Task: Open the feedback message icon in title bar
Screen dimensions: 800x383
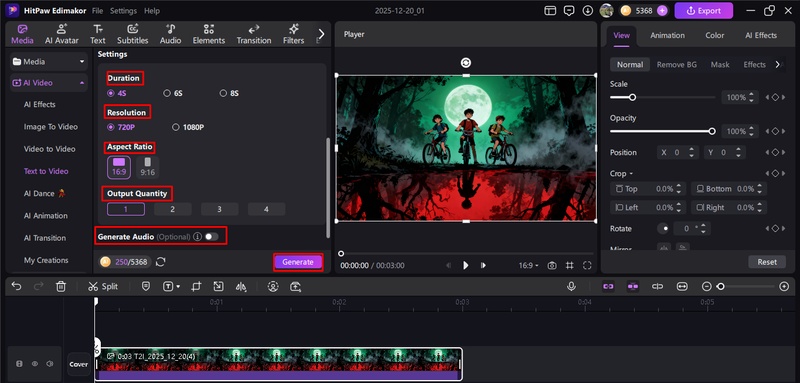Action: coord(569,11)
